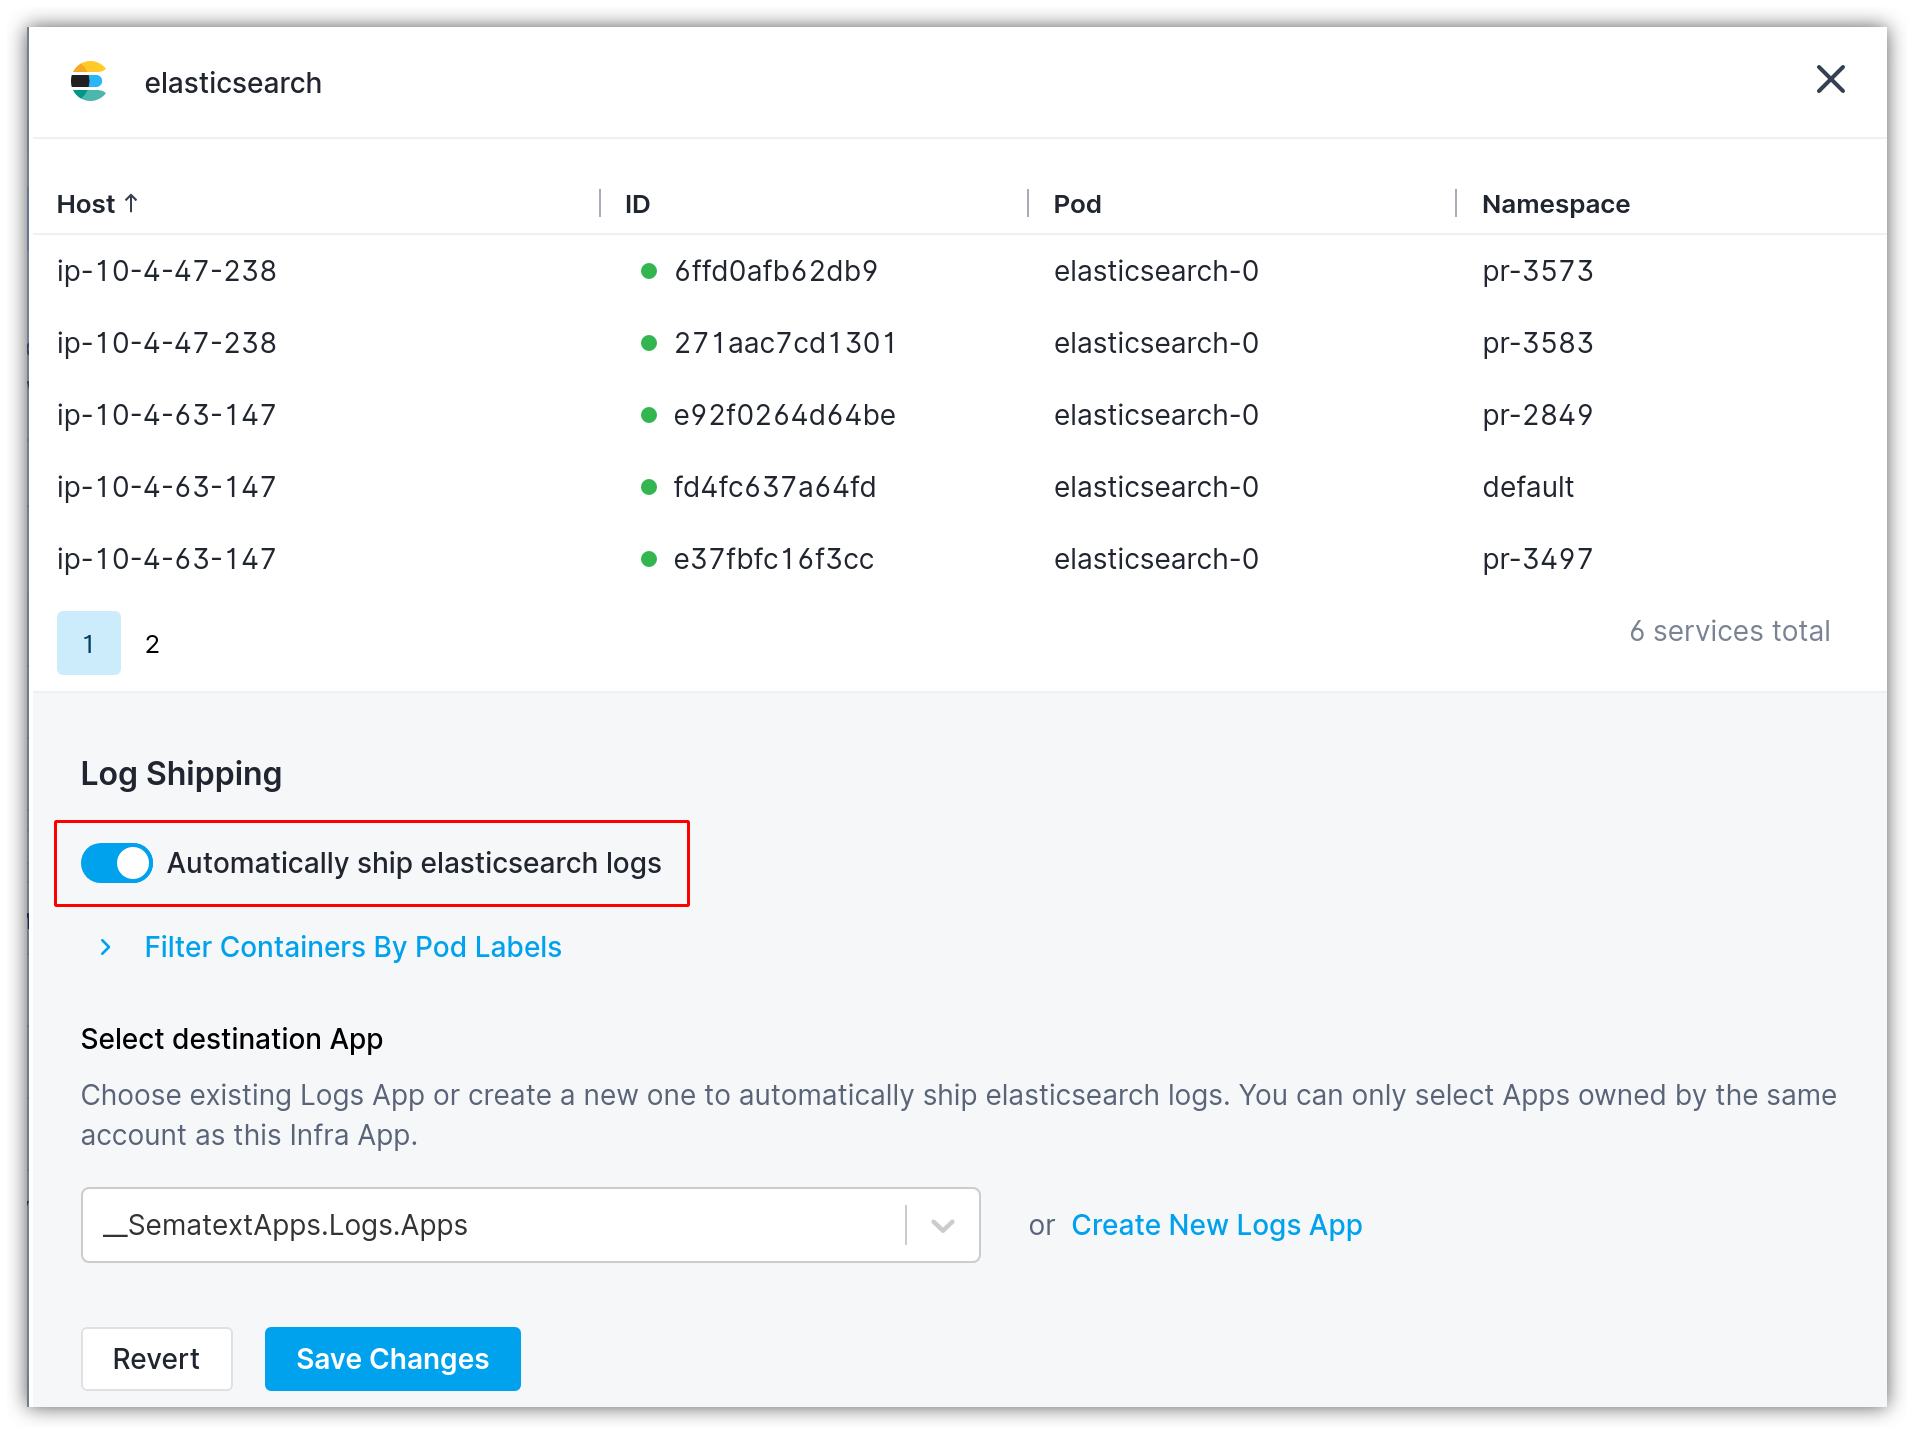Close the elasticsearch dialog
Viewport: 1914px width, 1434px height.
1830,79
